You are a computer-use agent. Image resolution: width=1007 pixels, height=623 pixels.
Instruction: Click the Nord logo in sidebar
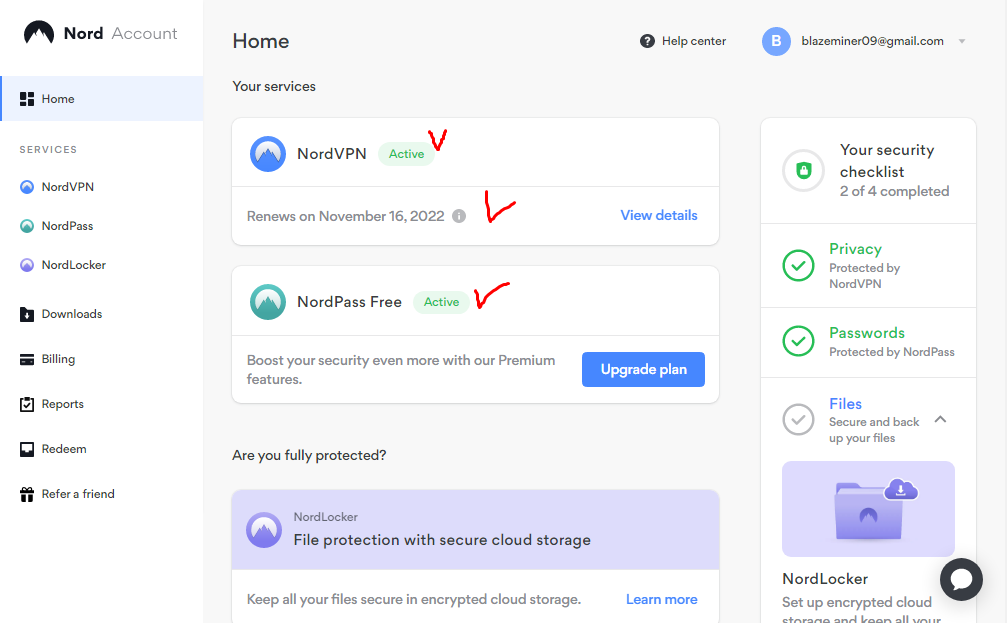39,33
